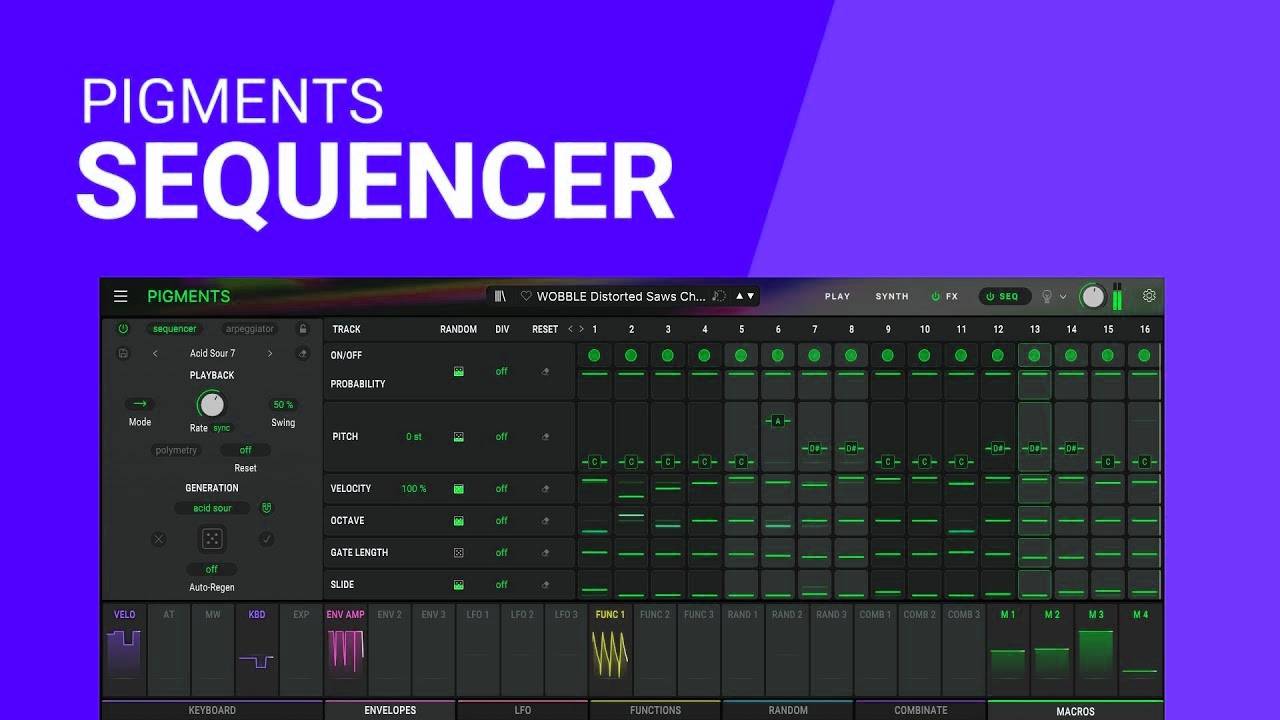This screenshot has height=720, width=1280.
Task: Toggle step 1 on/off
Action: (594, 355)
